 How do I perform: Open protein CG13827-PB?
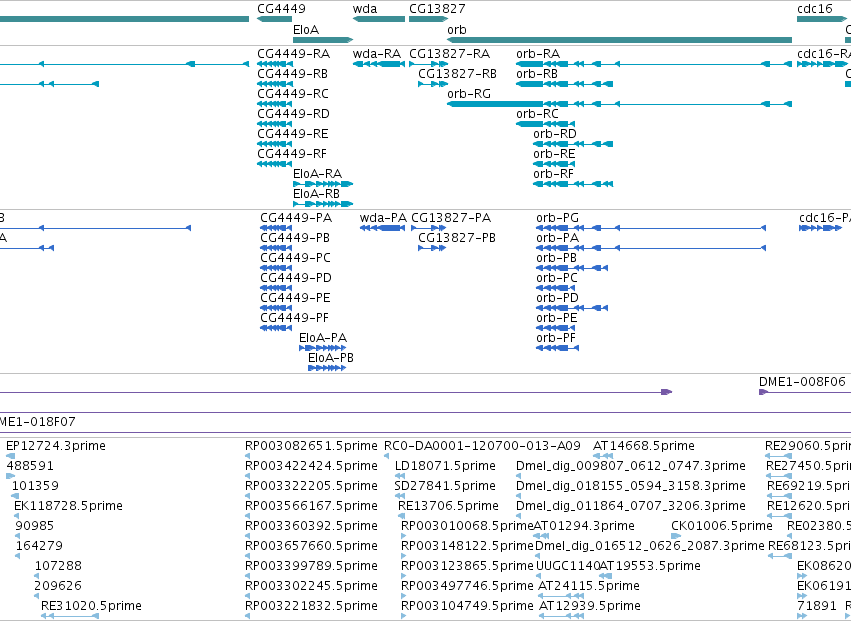coord(457,238)
